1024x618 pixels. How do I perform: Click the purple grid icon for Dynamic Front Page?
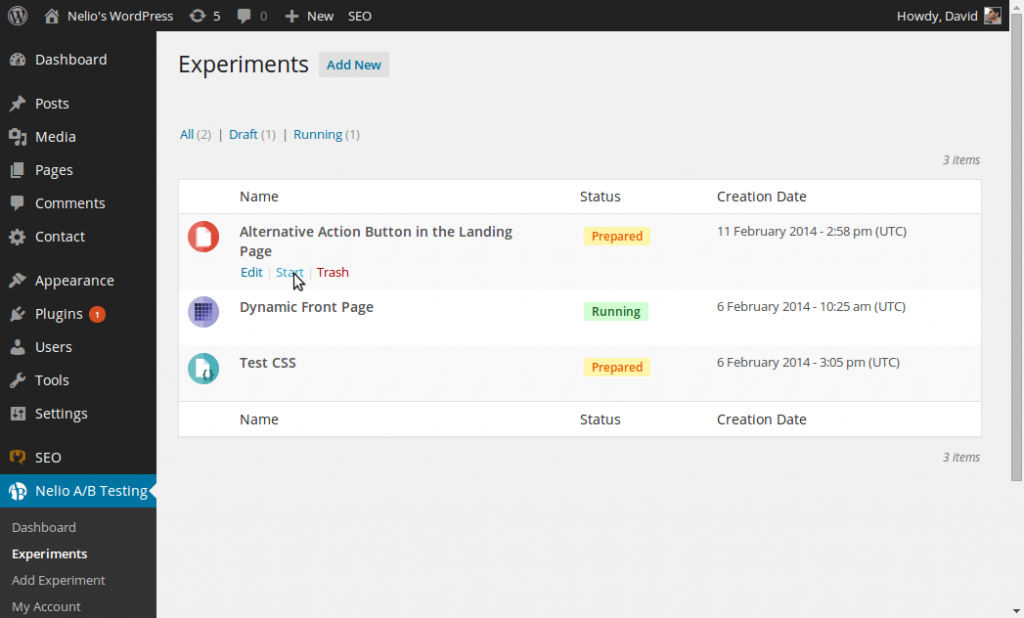point(203,311)
